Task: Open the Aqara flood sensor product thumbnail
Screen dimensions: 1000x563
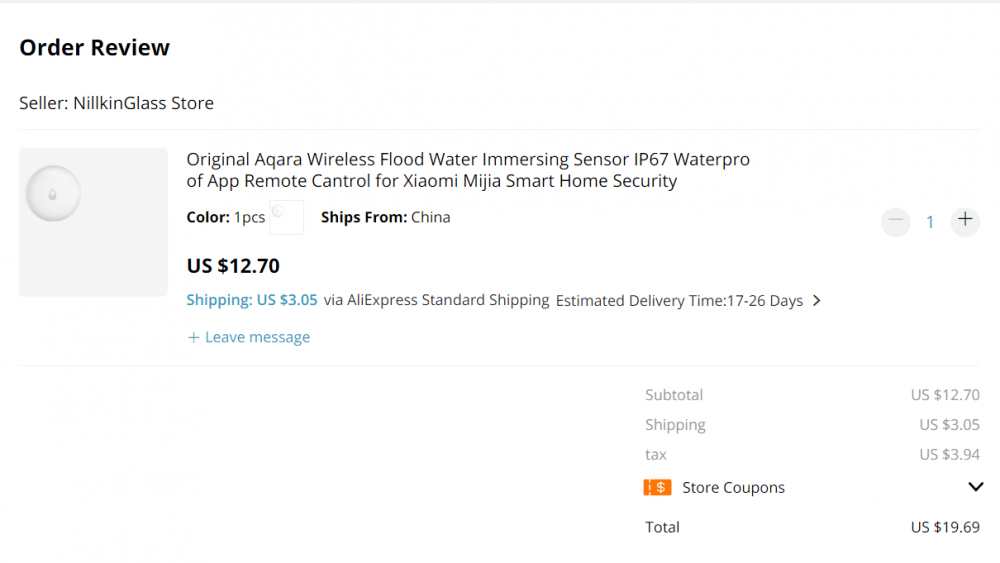Action: click(93, 222)
